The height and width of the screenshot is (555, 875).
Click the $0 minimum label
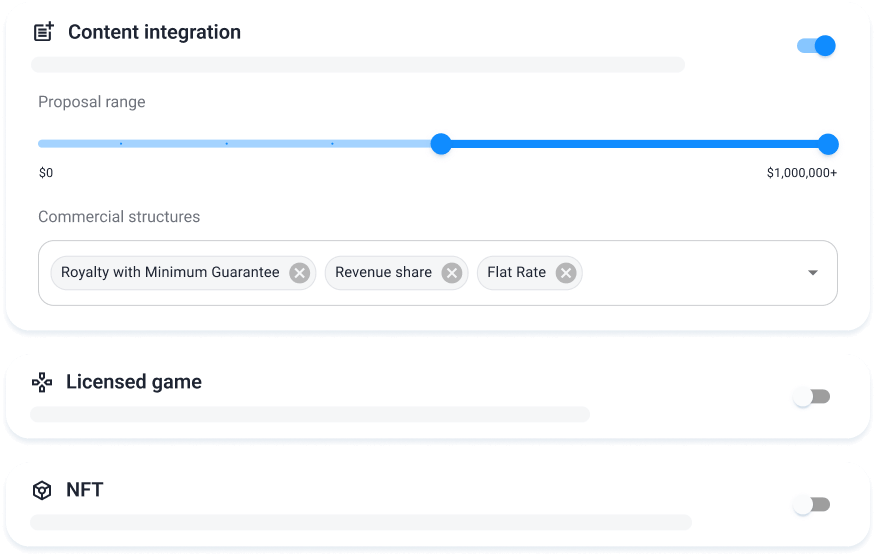point(46,173)
